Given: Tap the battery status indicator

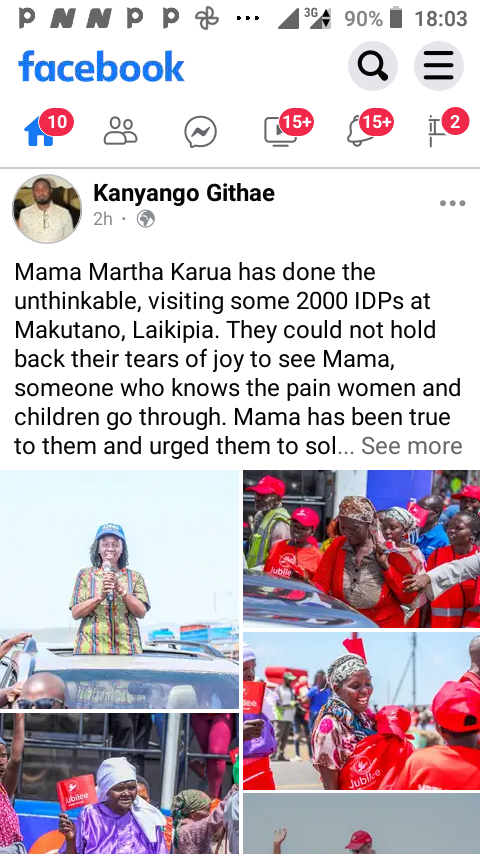Looking at the screenshot, I should (396, 18).
